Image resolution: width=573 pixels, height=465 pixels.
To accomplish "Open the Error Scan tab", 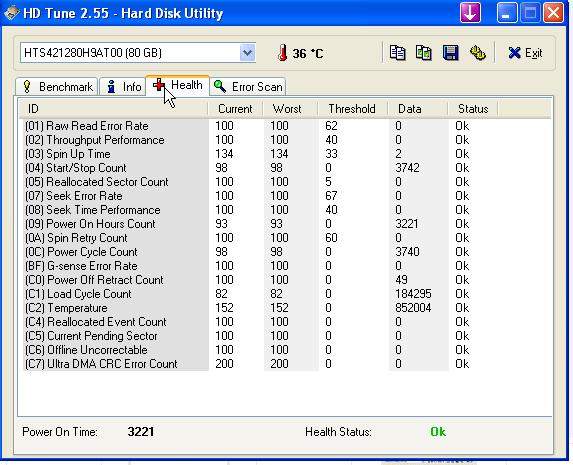I will click(248, 87).
